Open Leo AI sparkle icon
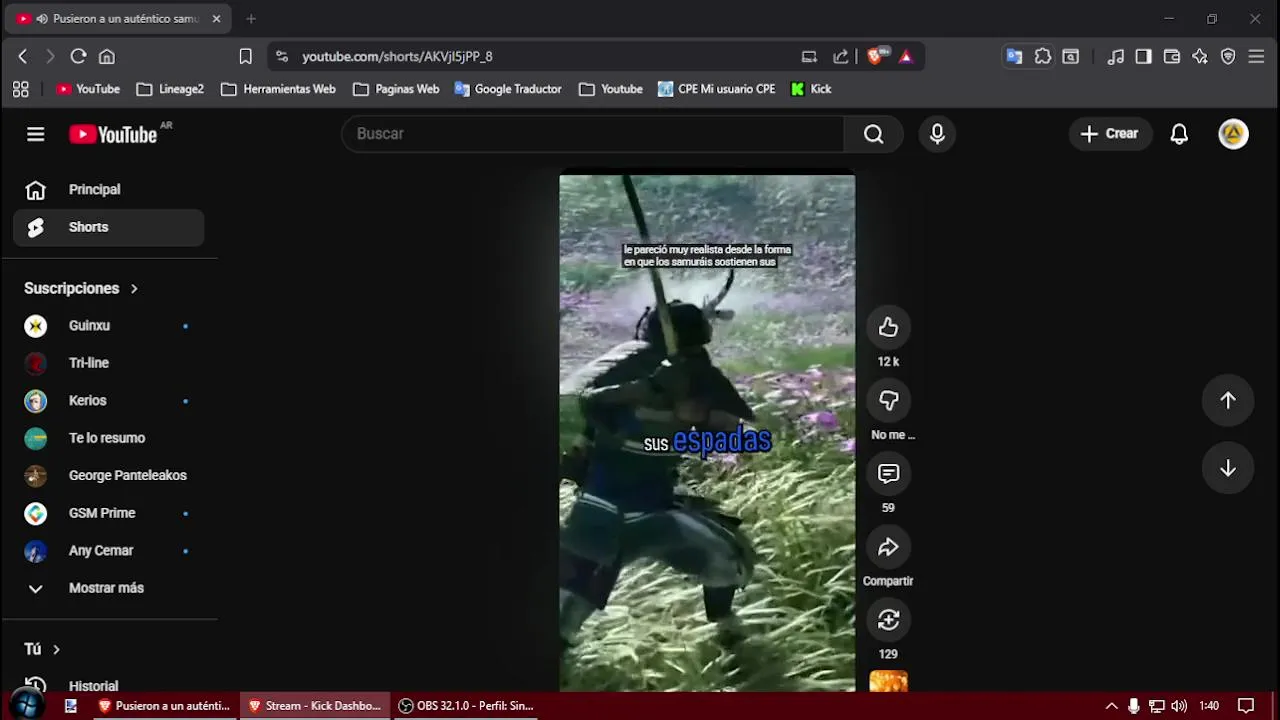 tap(1200, 57)
